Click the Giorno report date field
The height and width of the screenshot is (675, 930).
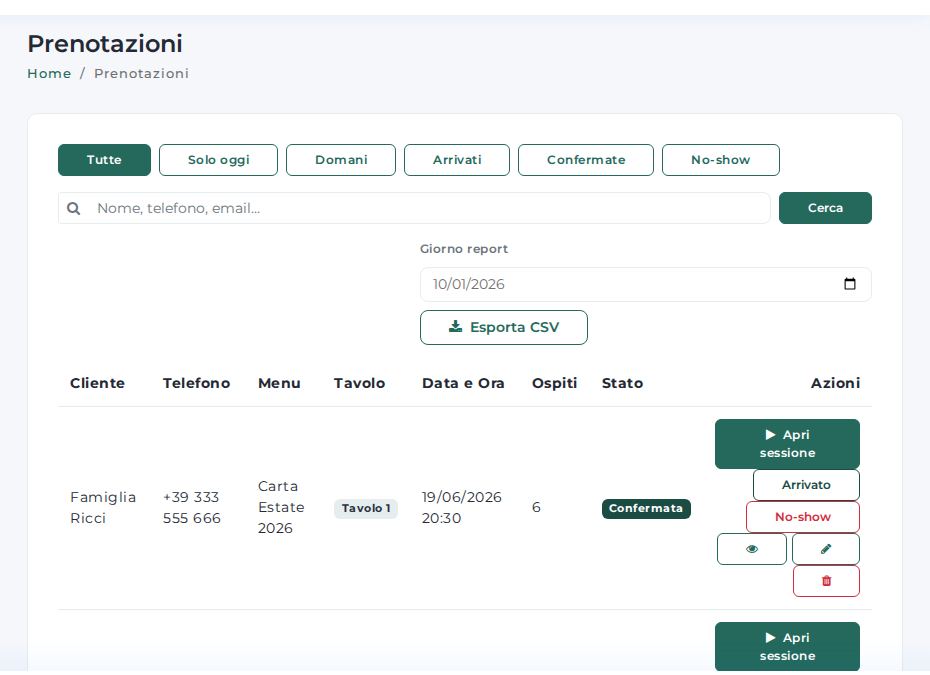(646, 284)
